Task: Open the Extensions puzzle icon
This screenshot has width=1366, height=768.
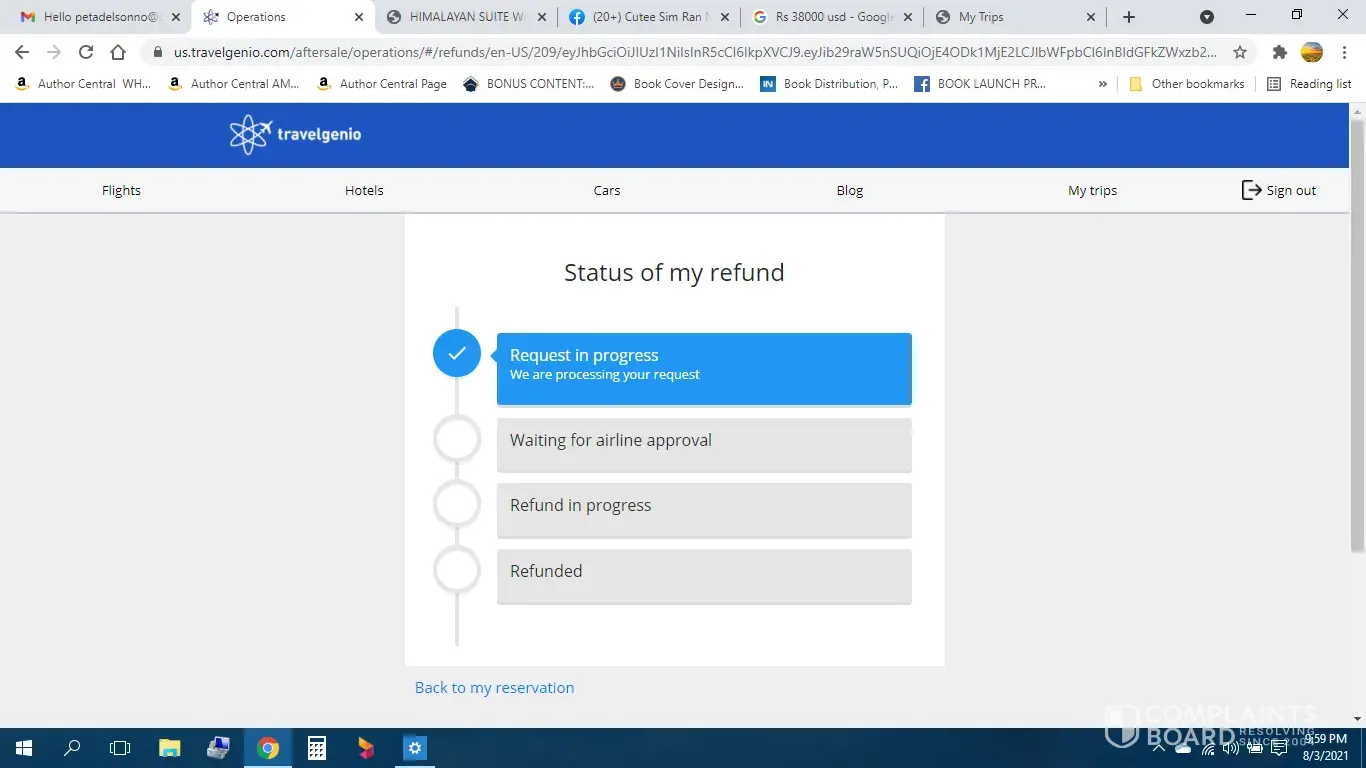Action: point(1279,52)
